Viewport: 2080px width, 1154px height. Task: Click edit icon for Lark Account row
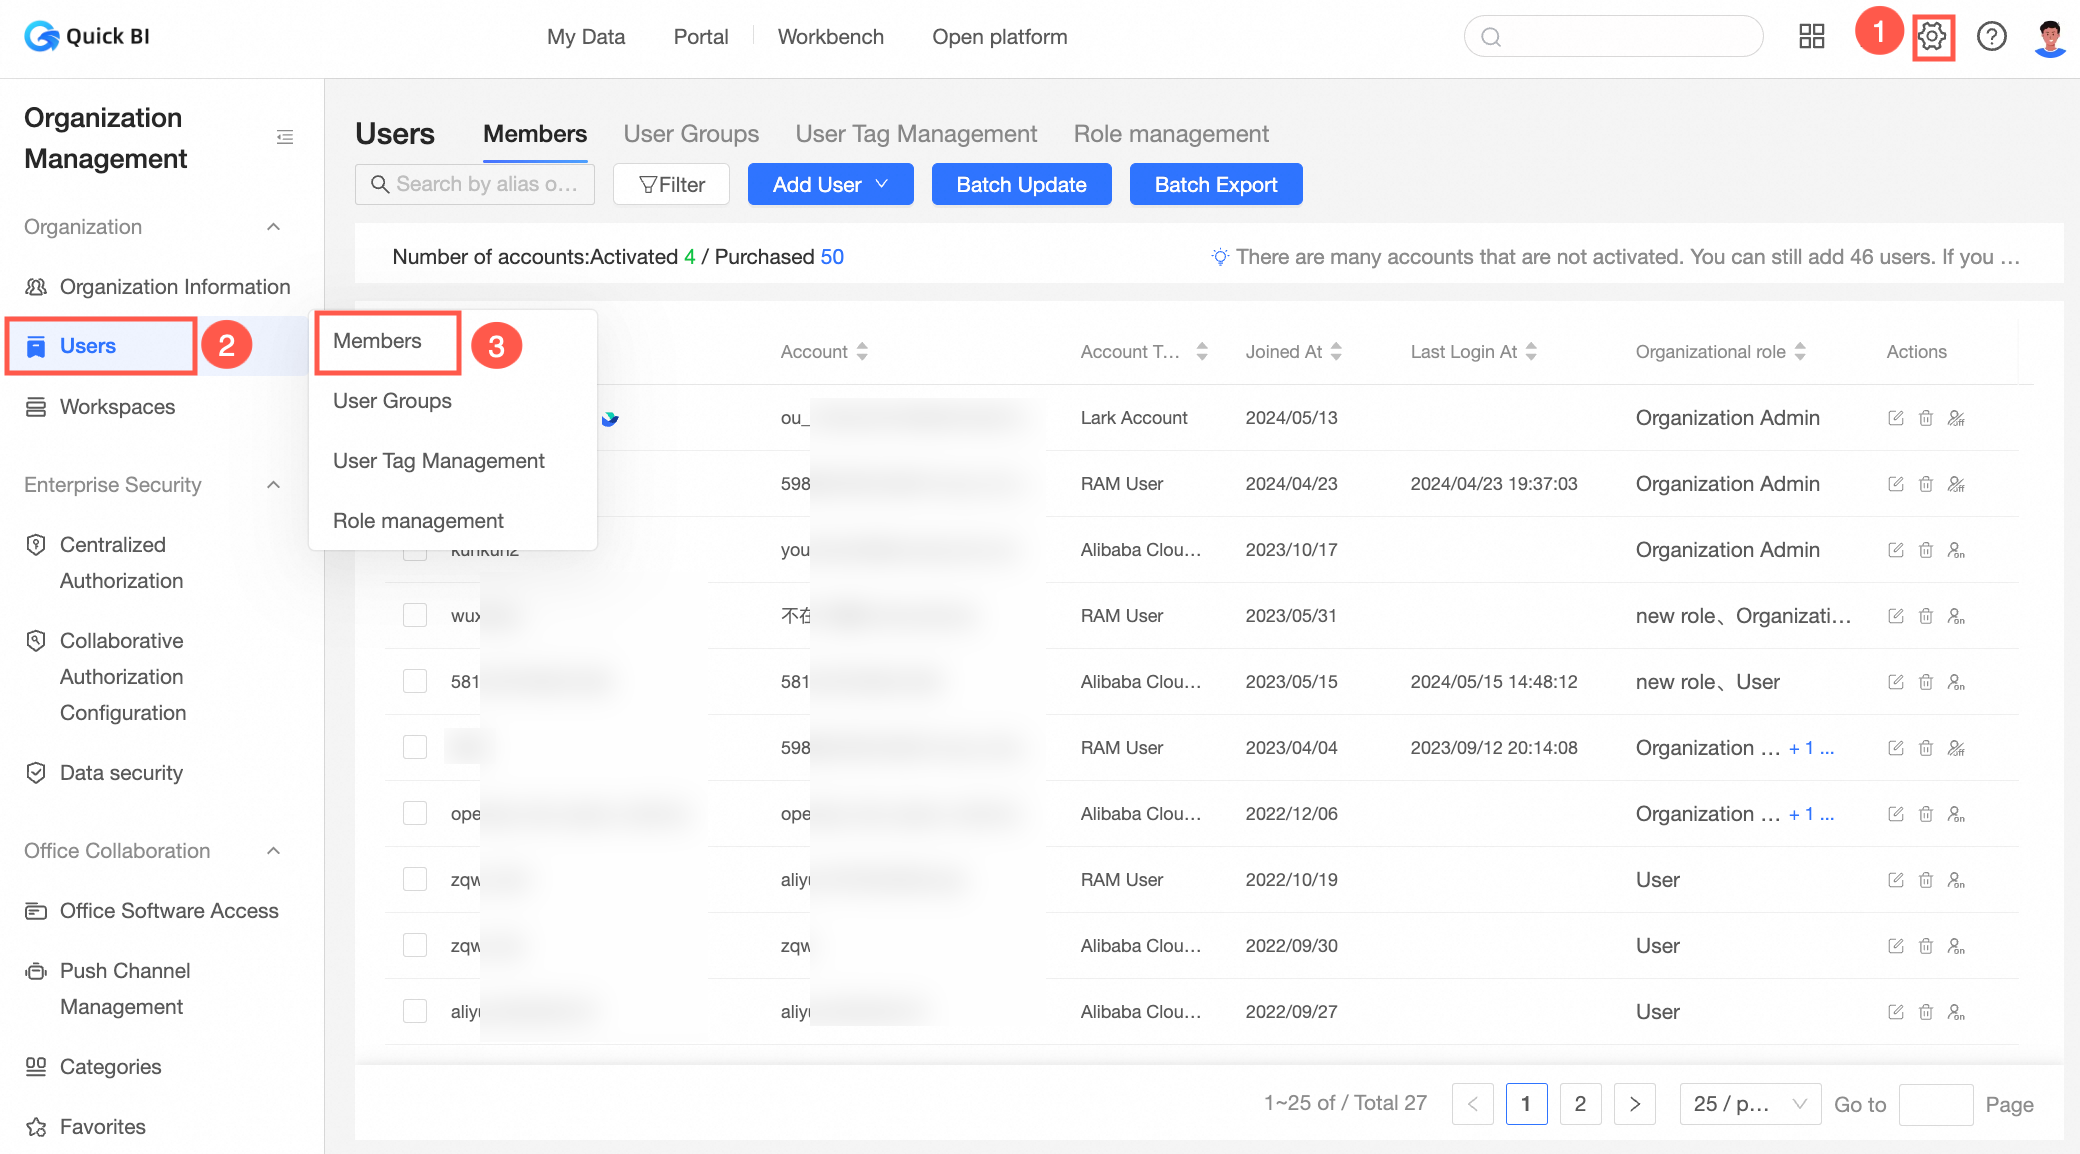click(1895, 418)
